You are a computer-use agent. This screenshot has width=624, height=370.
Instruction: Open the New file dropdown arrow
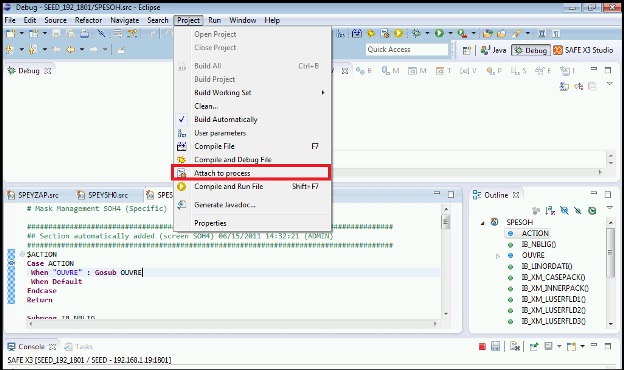point(21,34)
